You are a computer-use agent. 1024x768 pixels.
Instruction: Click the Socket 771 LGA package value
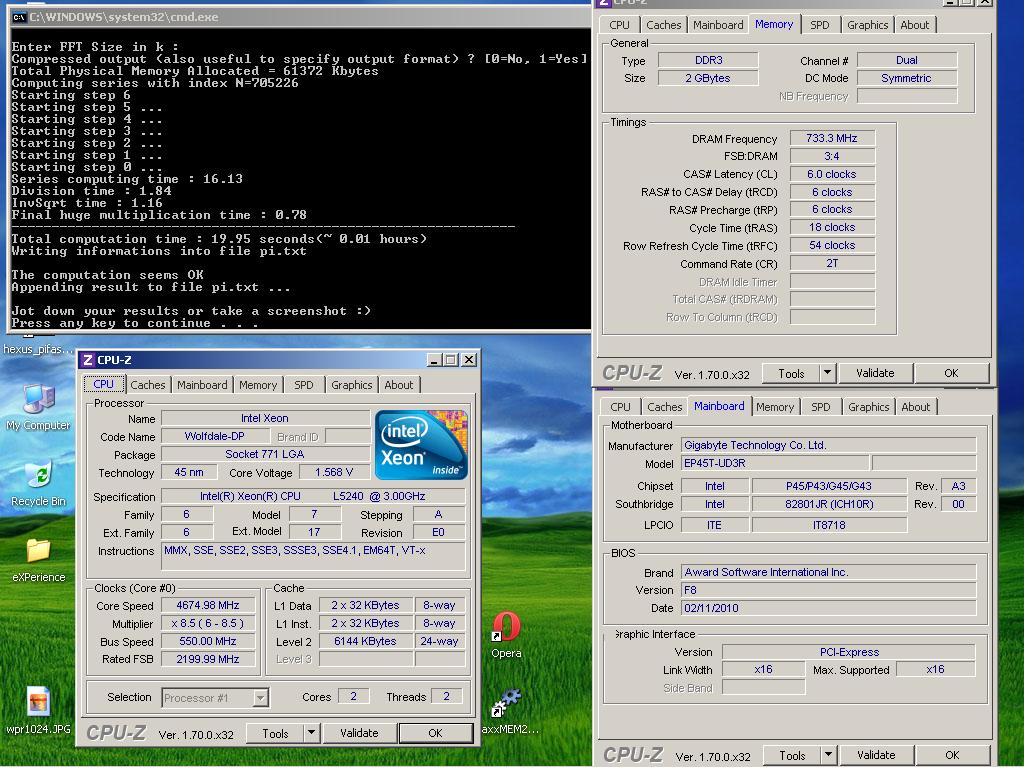coord(265,454)
